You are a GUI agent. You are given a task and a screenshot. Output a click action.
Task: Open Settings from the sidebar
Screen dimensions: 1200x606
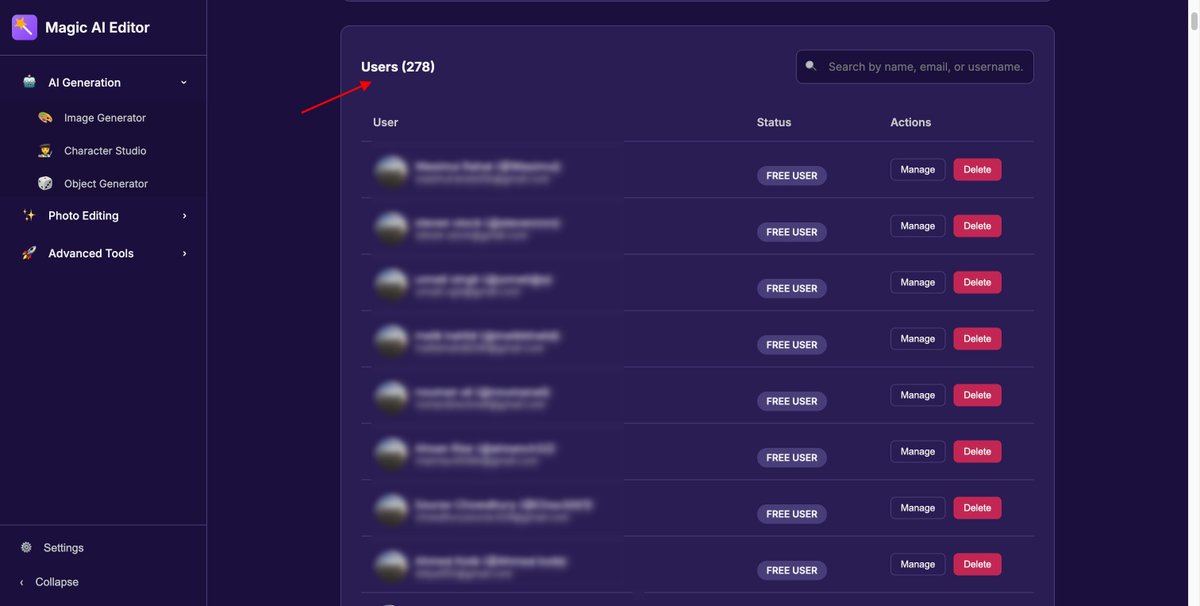pos(64,547)
